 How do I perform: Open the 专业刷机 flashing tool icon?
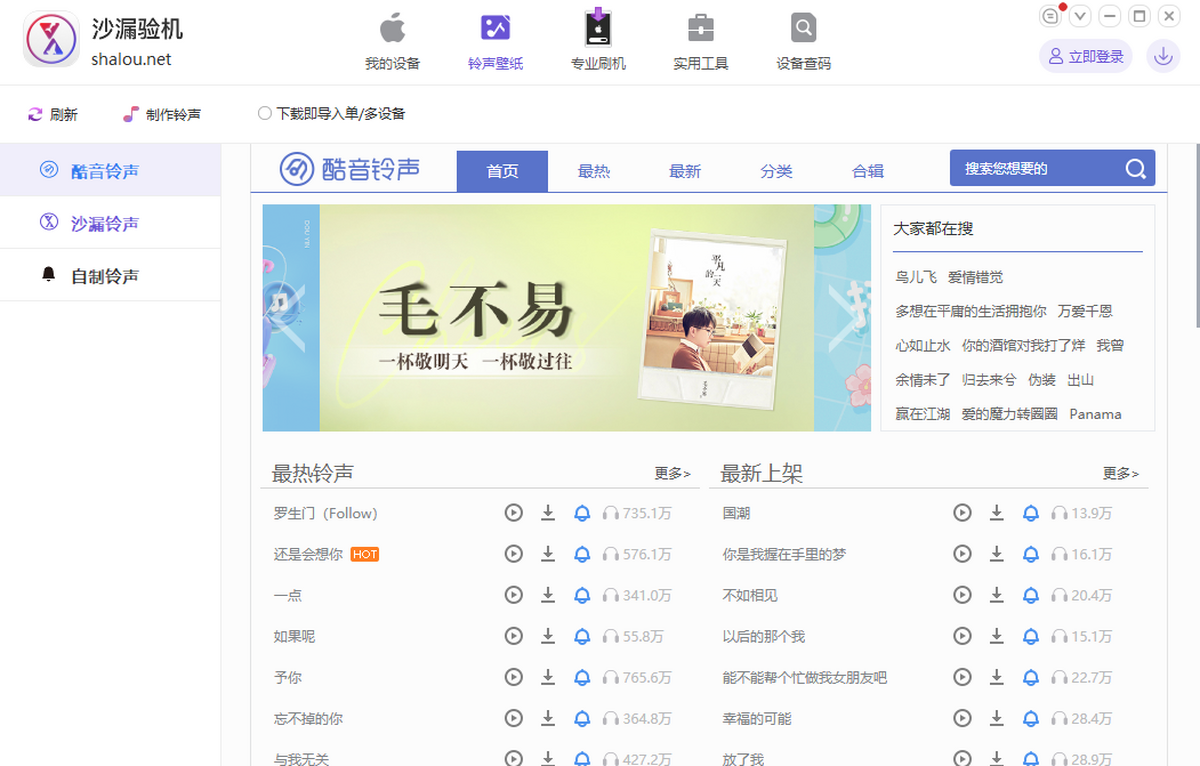click(598, 29)
